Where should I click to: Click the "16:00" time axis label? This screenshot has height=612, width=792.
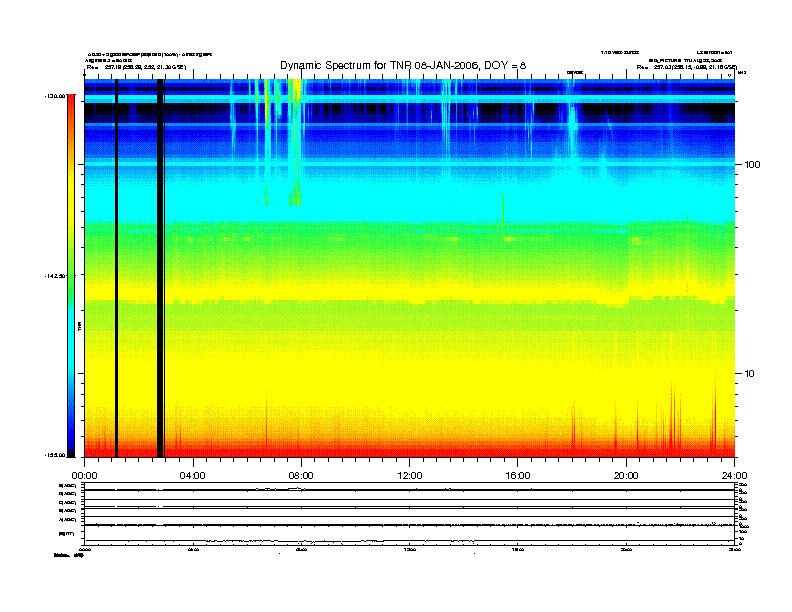click(x=518, y=476)
